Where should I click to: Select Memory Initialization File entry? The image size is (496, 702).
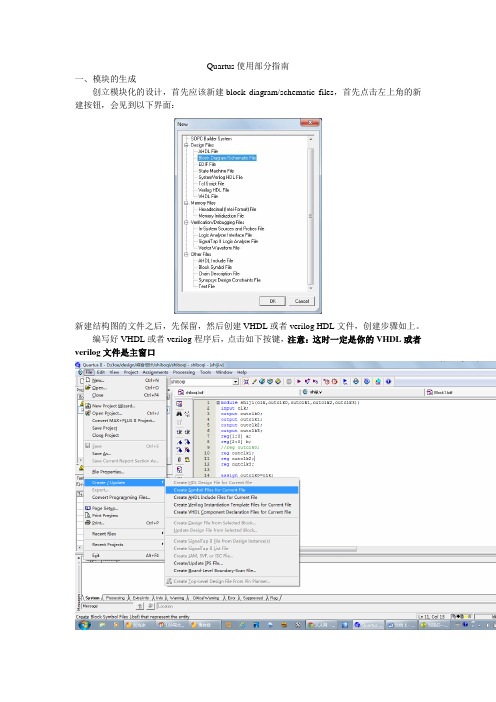coord(221,216)
